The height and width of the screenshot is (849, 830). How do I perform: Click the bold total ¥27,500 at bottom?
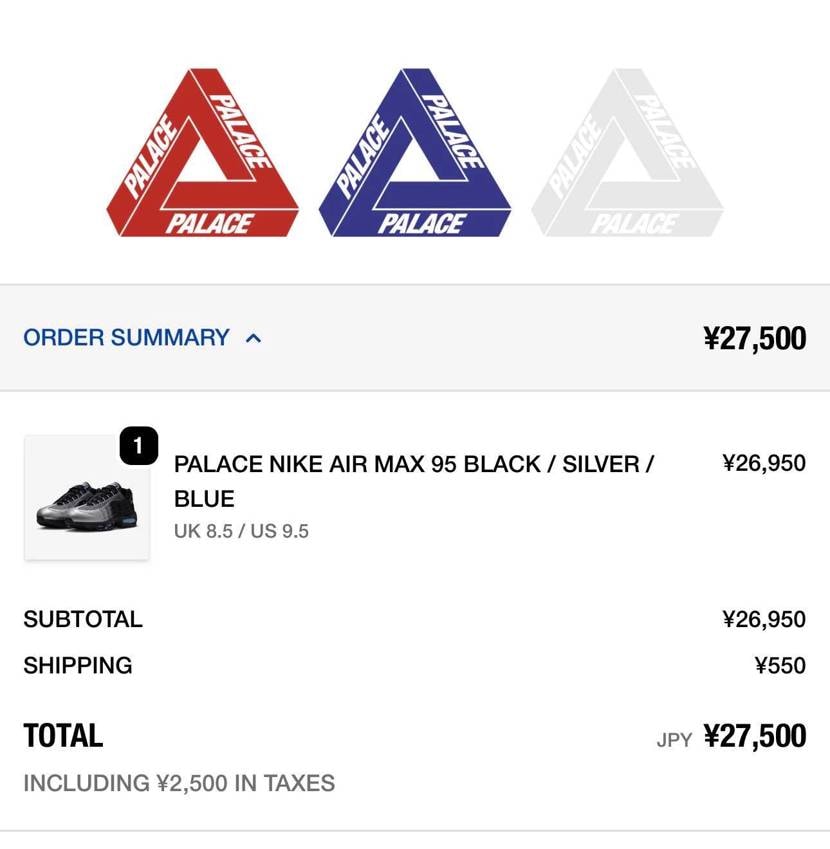point(755,737)
